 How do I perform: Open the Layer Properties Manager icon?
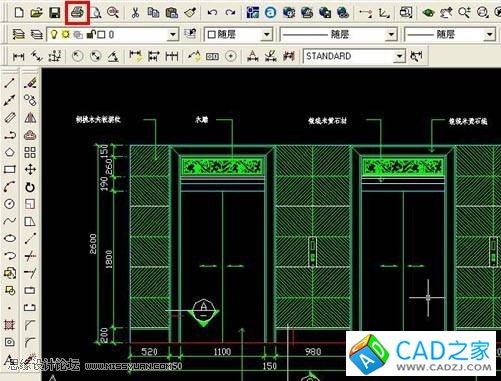[18, 34]
